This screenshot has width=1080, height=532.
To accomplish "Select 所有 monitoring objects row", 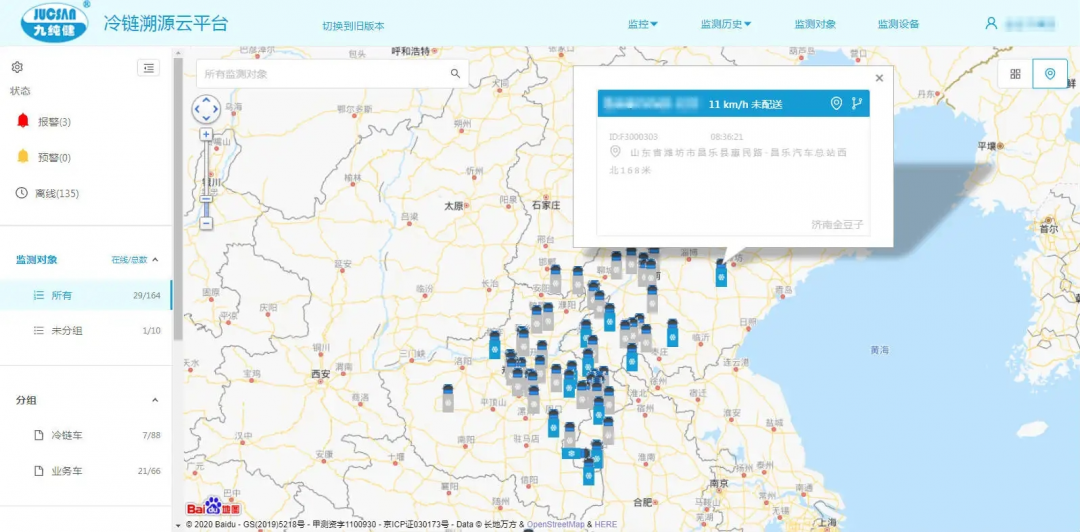I will coord(85,296).
